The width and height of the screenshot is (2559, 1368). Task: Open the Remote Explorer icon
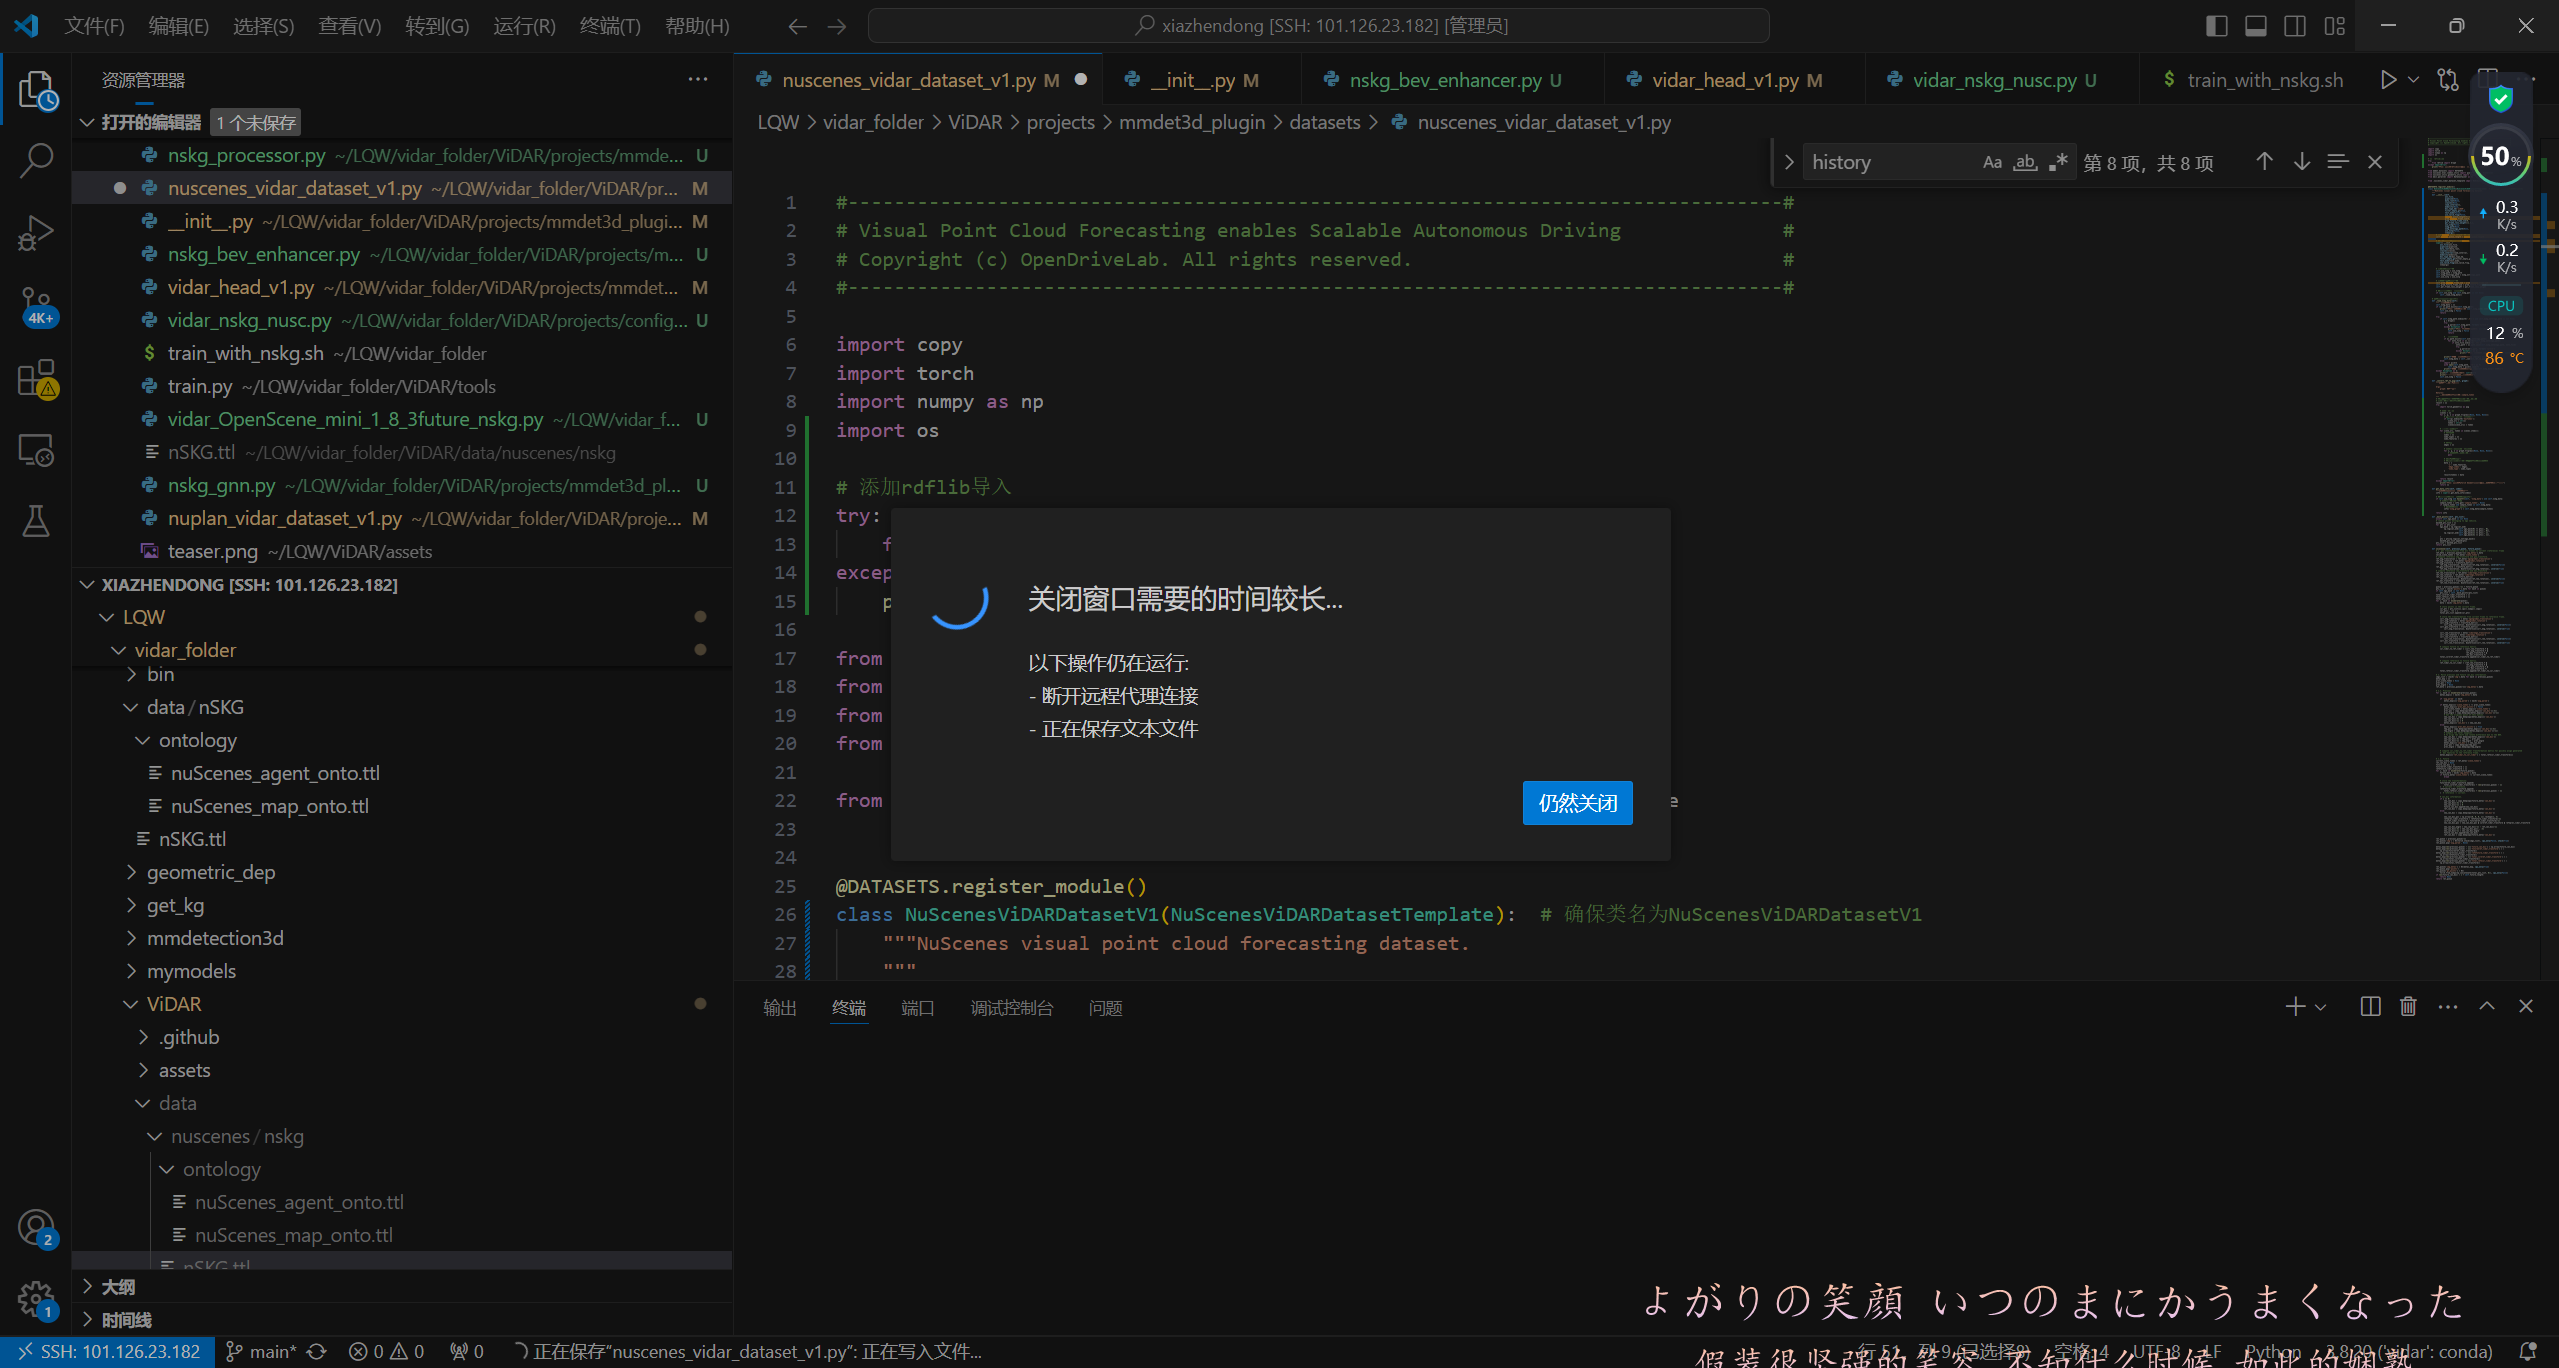[x=37, y=450]
